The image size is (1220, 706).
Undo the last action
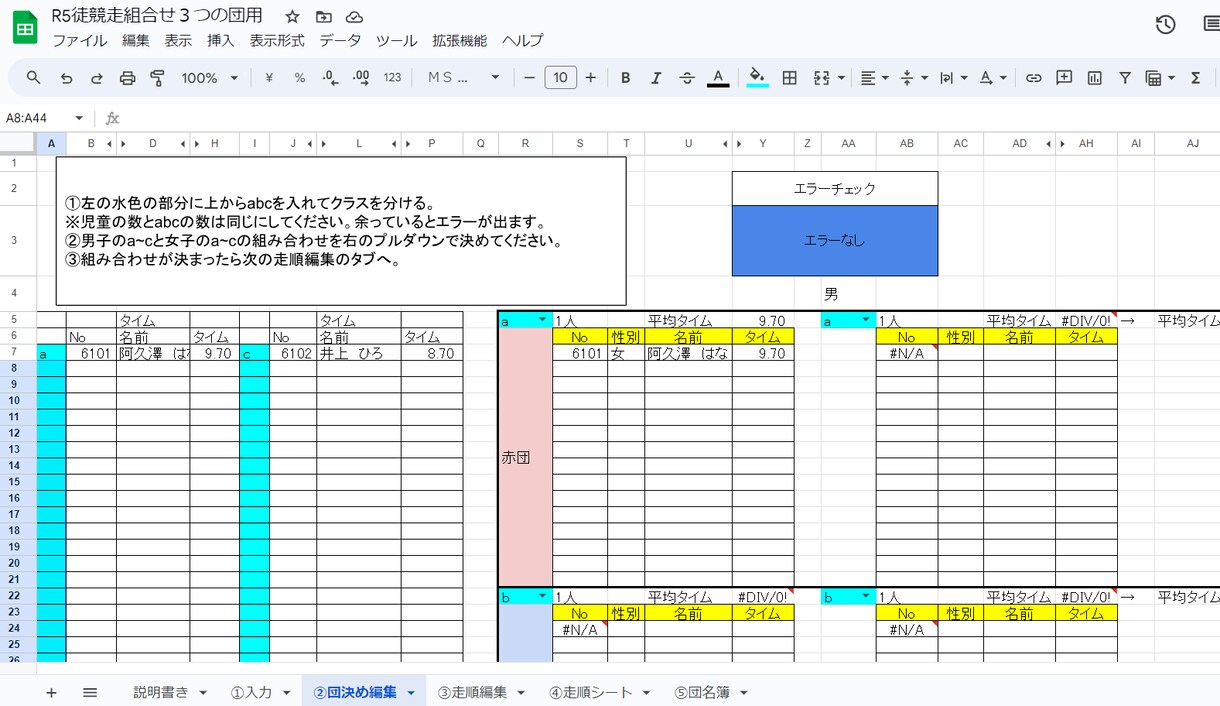click(66, 78)
